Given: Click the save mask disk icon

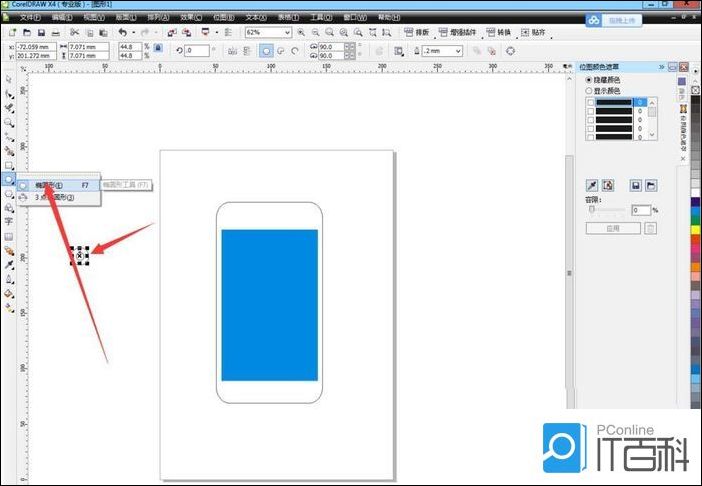Looking at the screenshot, I should [x=634, y=186].
